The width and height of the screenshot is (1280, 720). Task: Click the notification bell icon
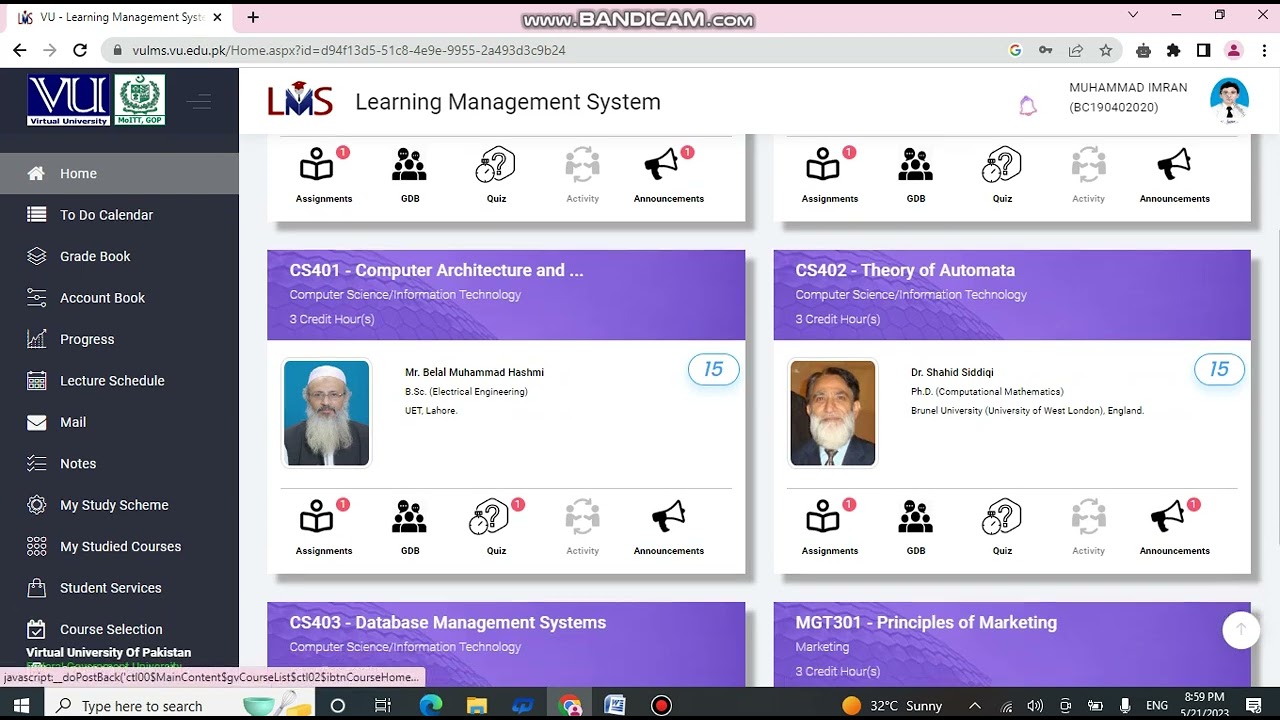click(x=1027, y=106)
